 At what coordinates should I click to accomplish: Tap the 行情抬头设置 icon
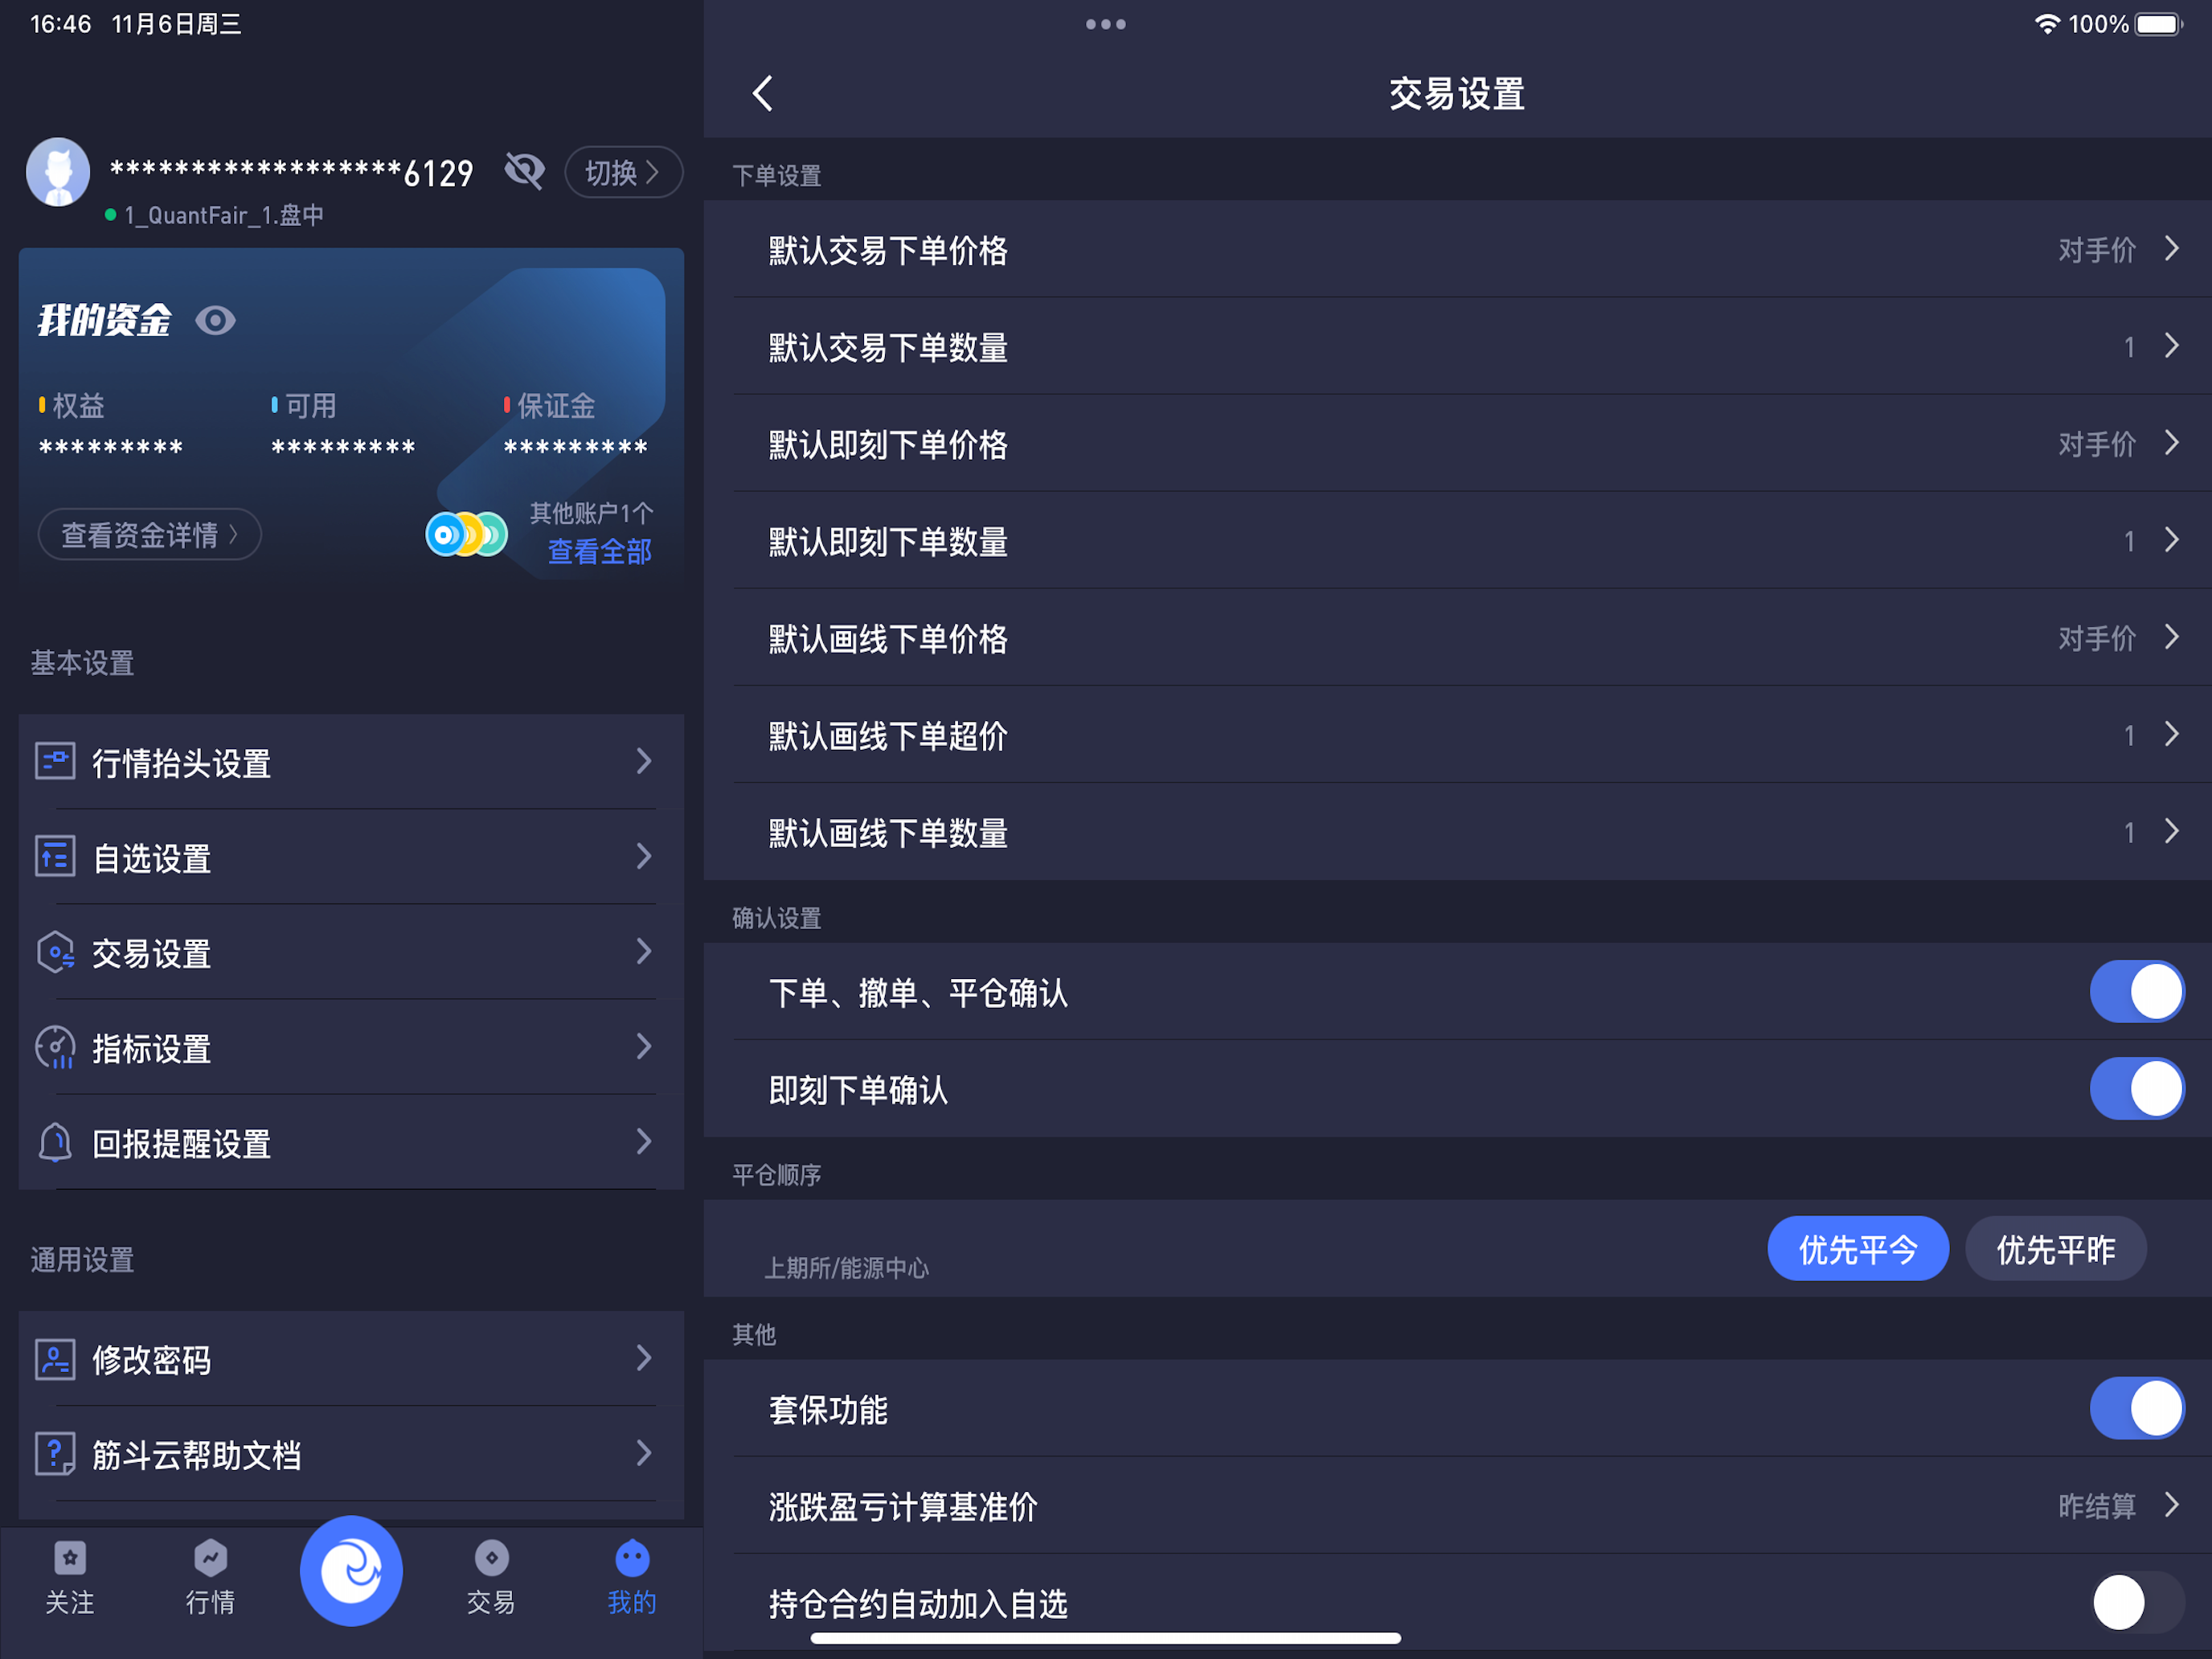coord(55,761)
